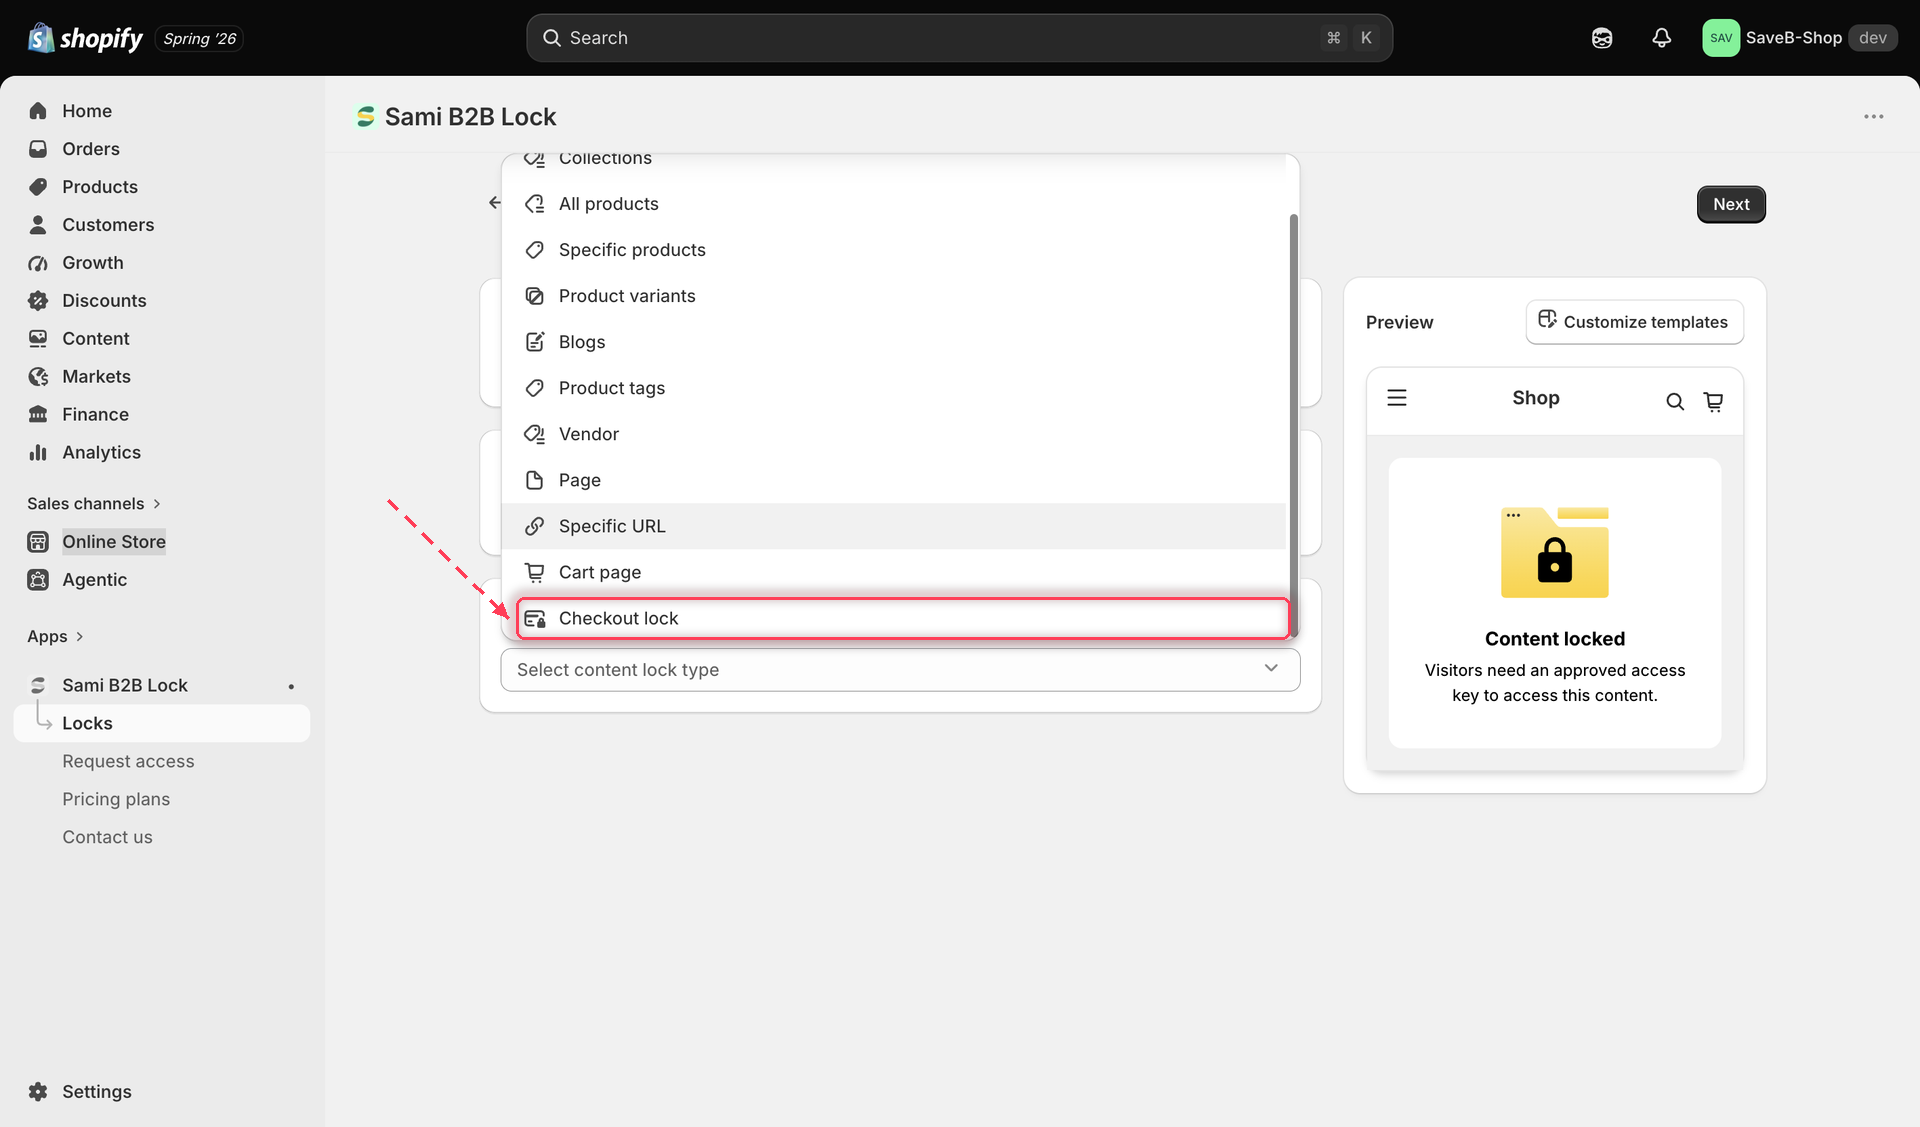
Task: Select Page option in list
Action: 894,480
